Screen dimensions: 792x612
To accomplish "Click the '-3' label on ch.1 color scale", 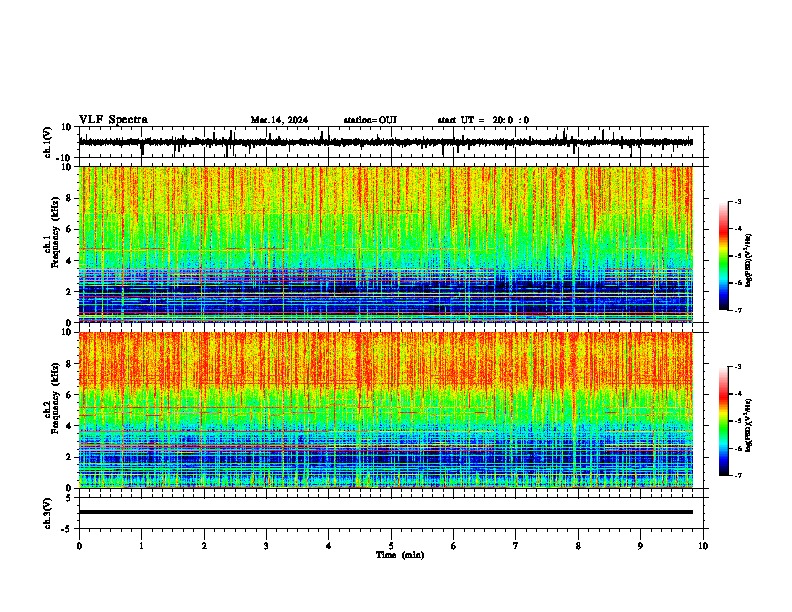I will pos(737,201).
